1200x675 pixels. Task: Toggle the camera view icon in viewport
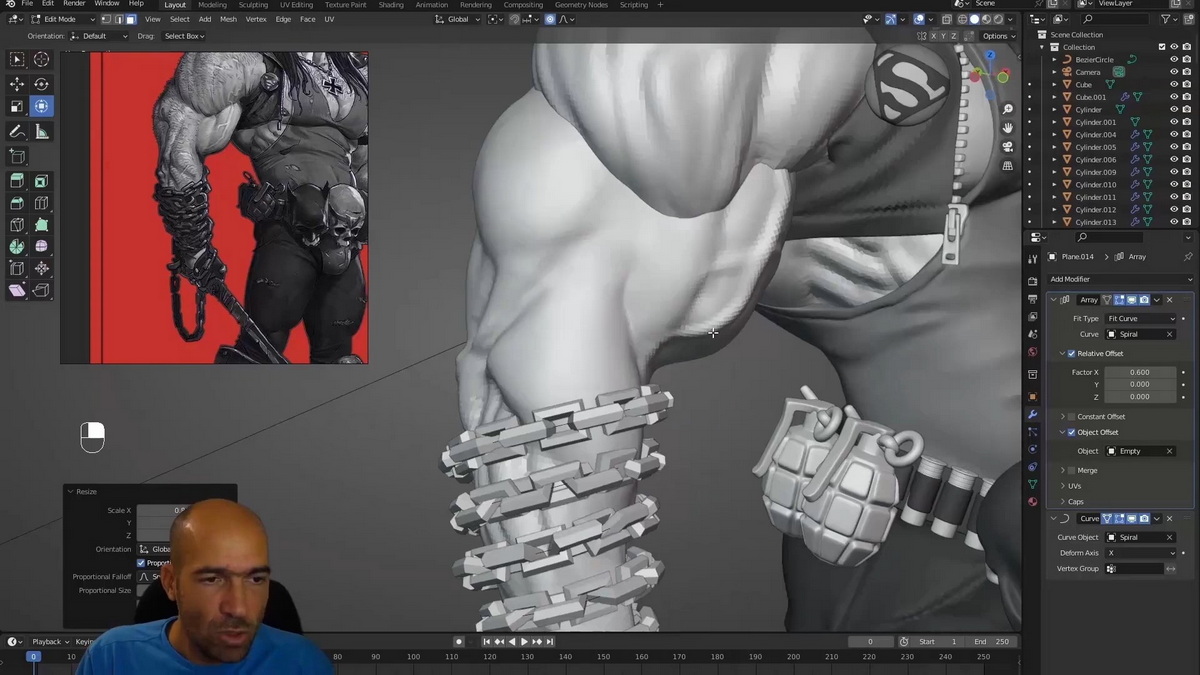pos(1008,147)
